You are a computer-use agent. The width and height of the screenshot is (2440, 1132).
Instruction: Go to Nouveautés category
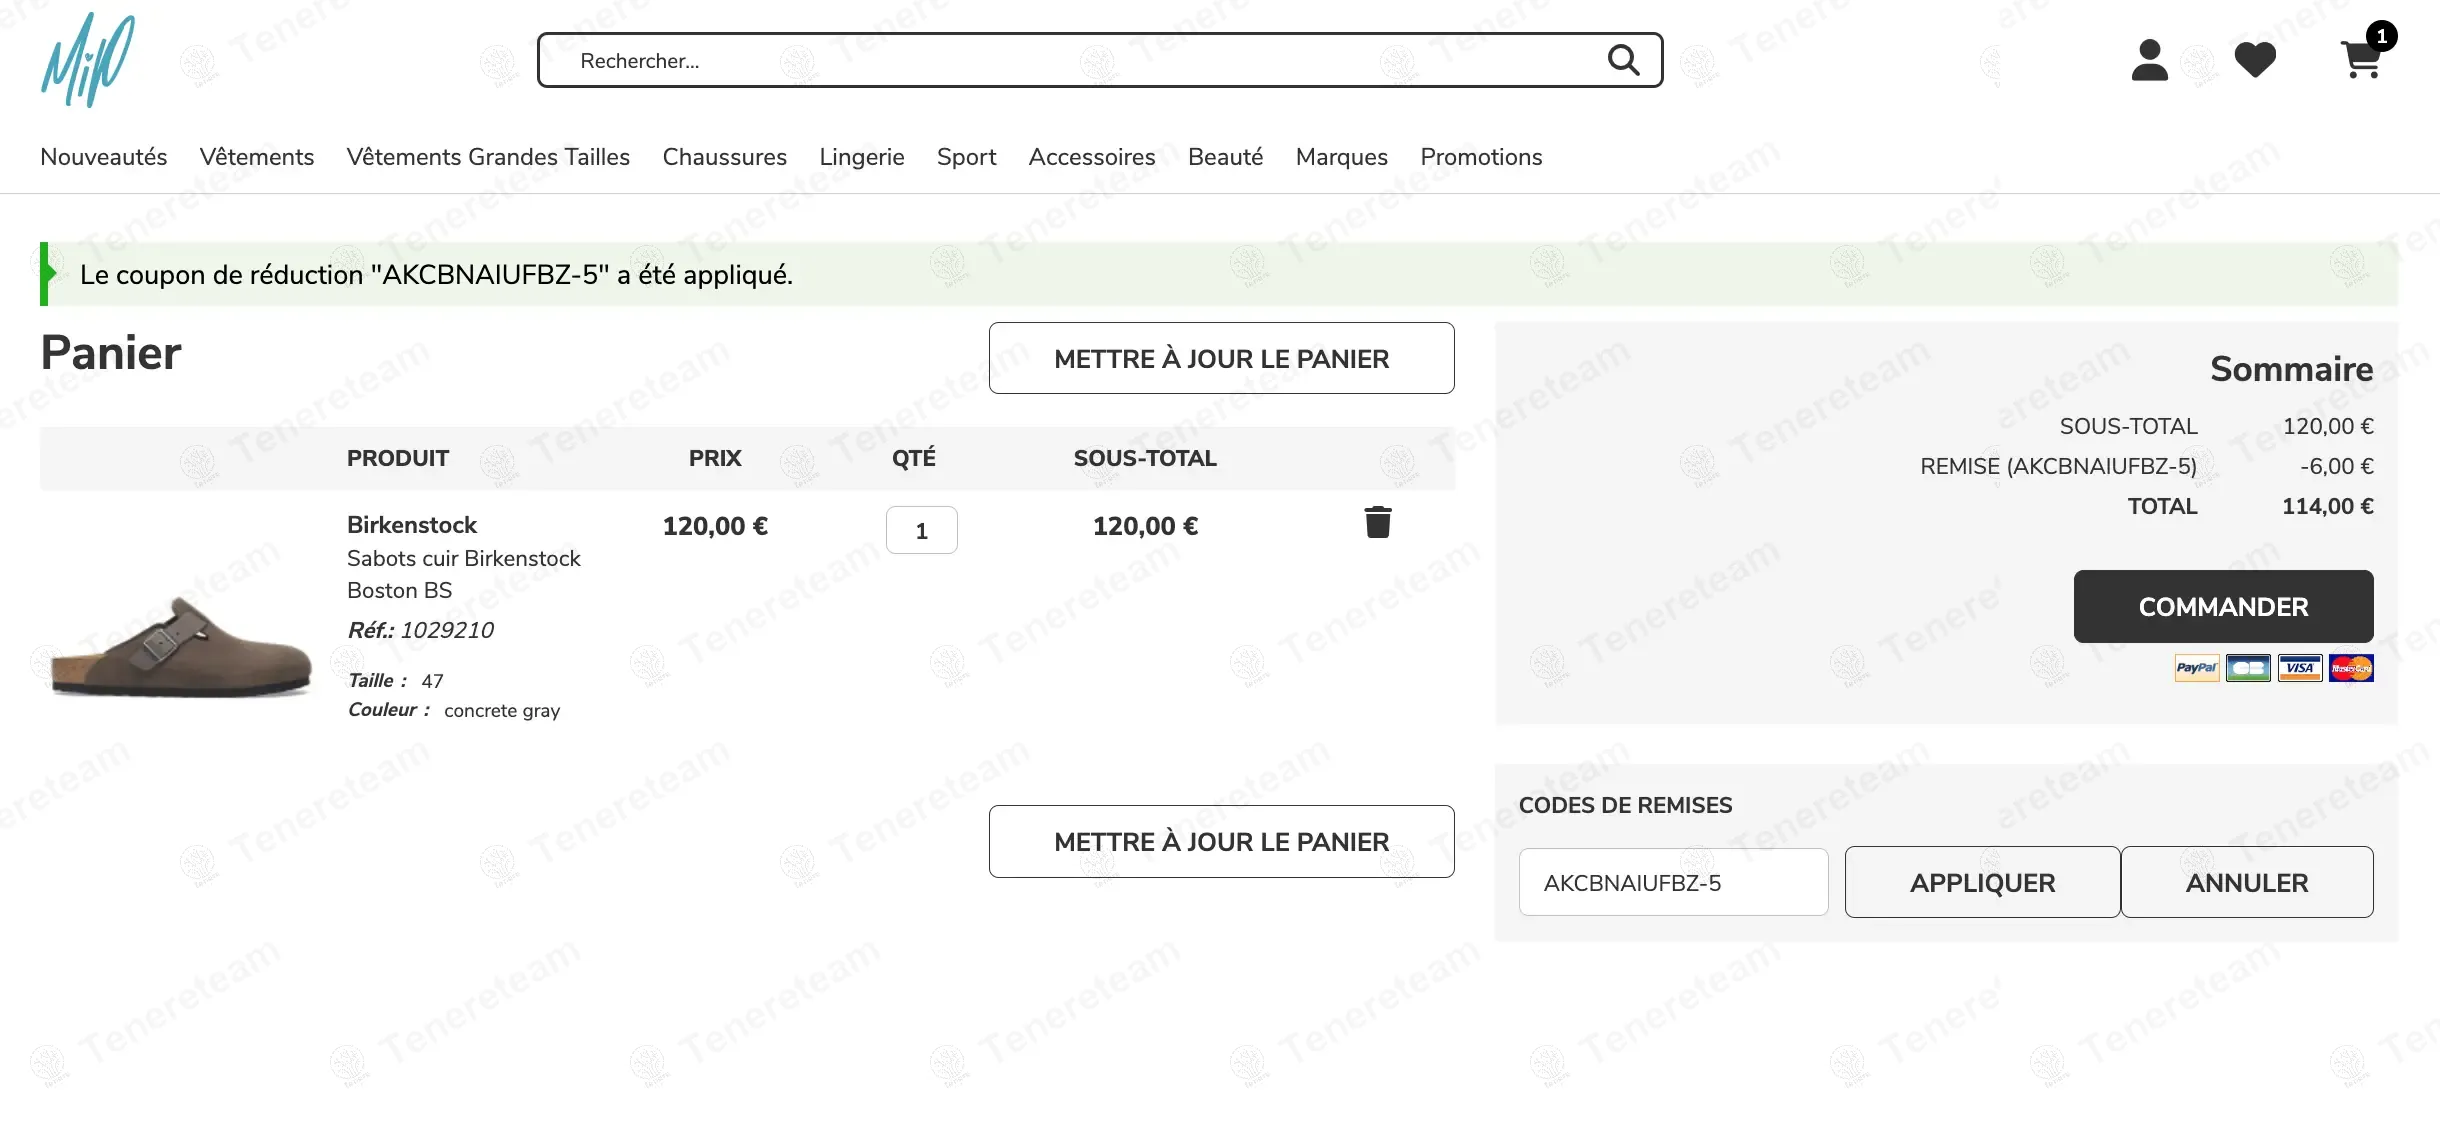point(103,157)
